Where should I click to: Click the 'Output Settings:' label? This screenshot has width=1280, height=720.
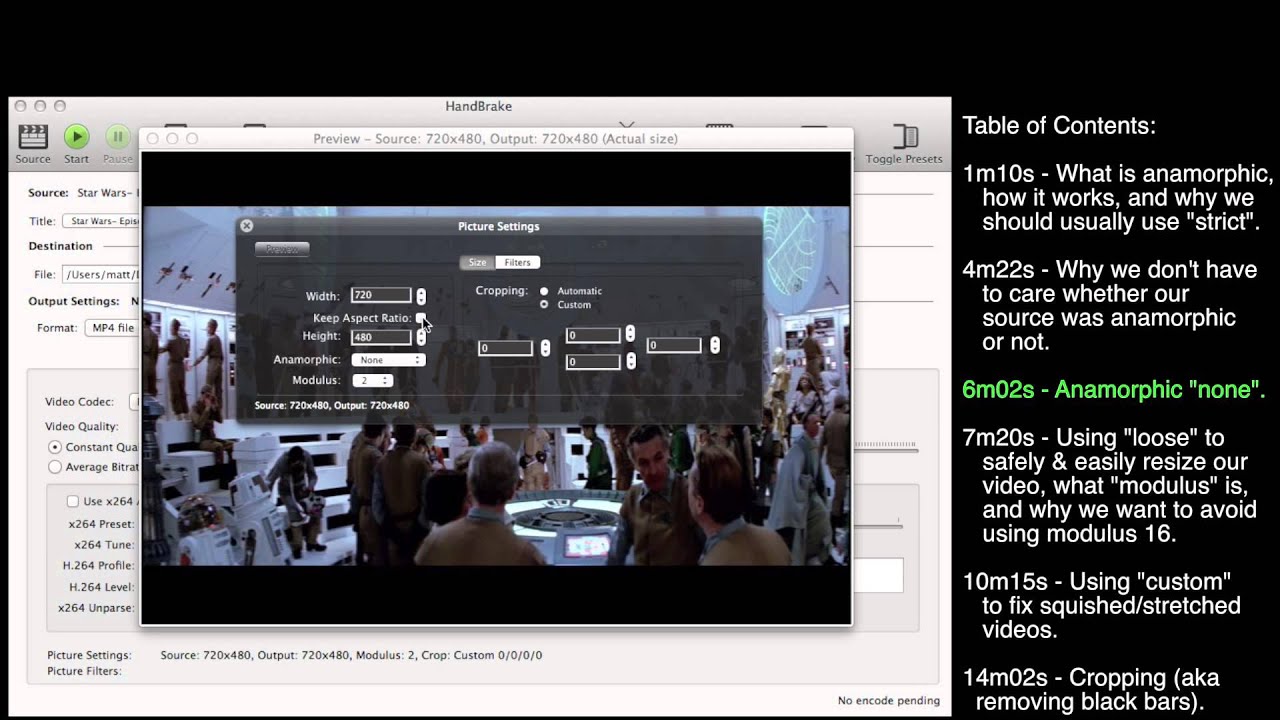[74, 301]
